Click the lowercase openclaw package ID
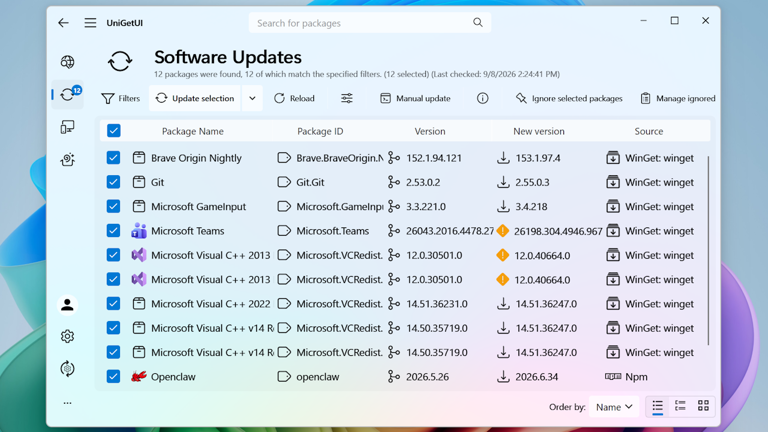 (318, 376)
